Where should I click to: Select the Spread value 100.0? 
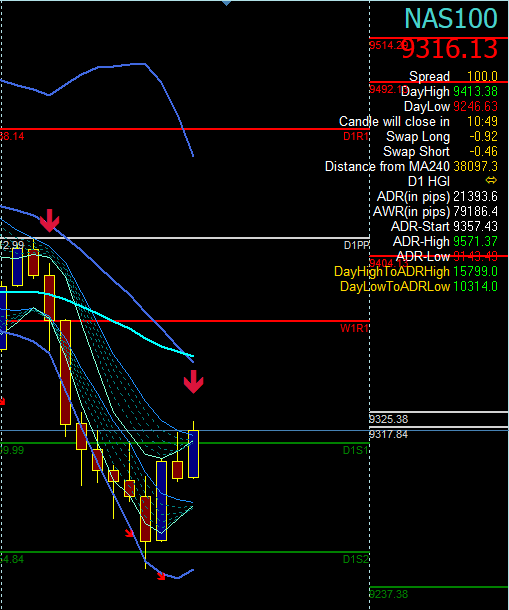482,76
